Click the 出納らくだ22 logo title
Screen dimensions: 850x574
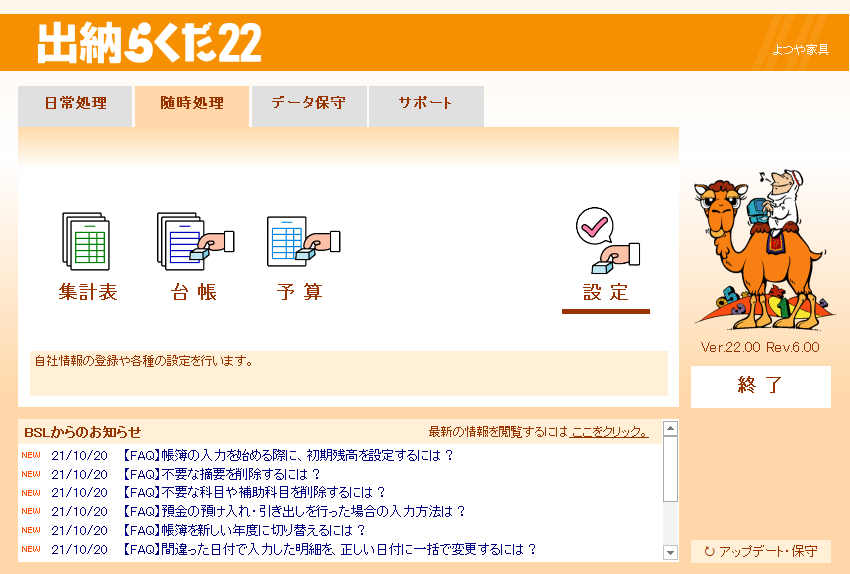(x=150, y=43)
